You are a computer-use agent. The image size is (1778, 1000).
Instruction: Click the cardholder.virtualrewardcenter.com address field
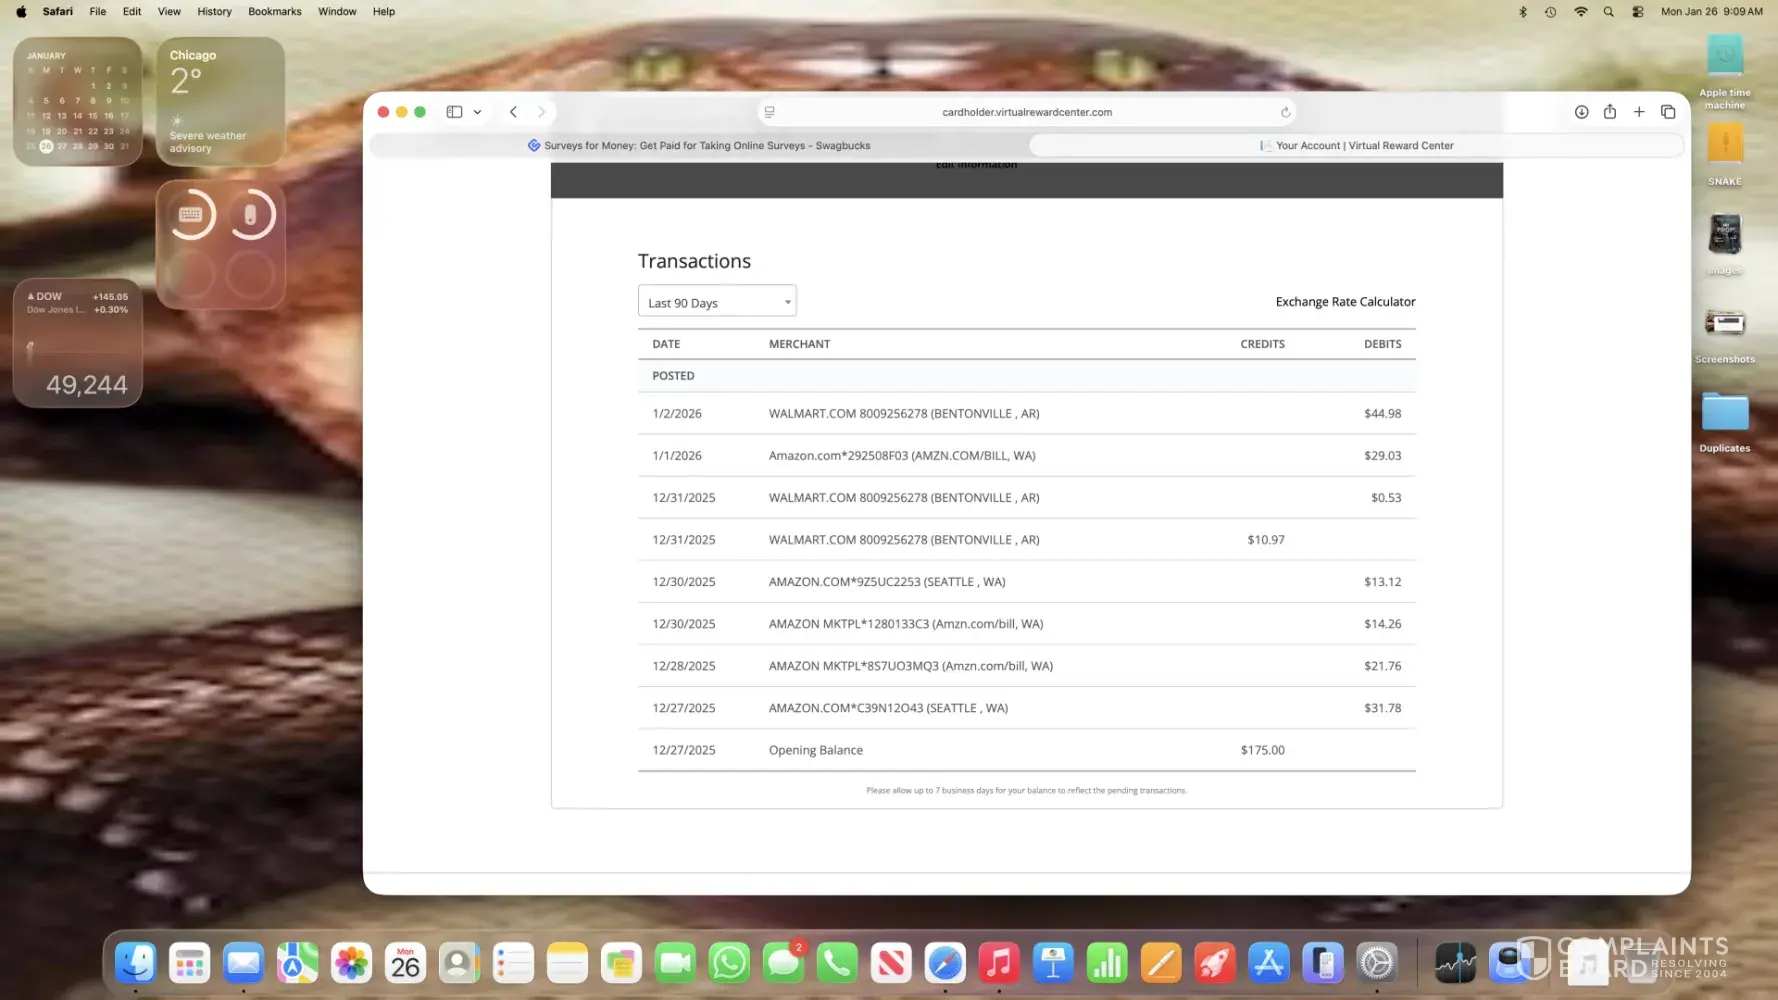click(x=1027, y=112)
